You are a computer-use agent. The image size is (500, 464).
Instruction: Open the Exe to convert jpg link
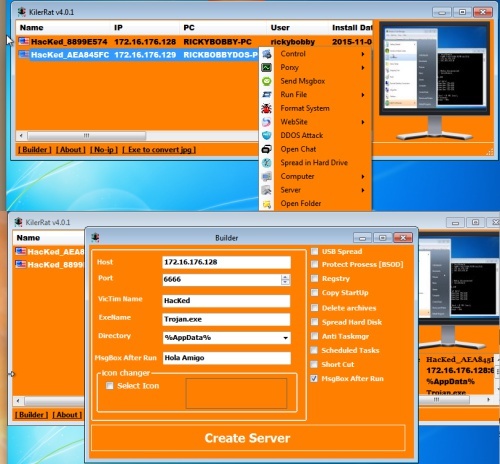click(159, 150)
